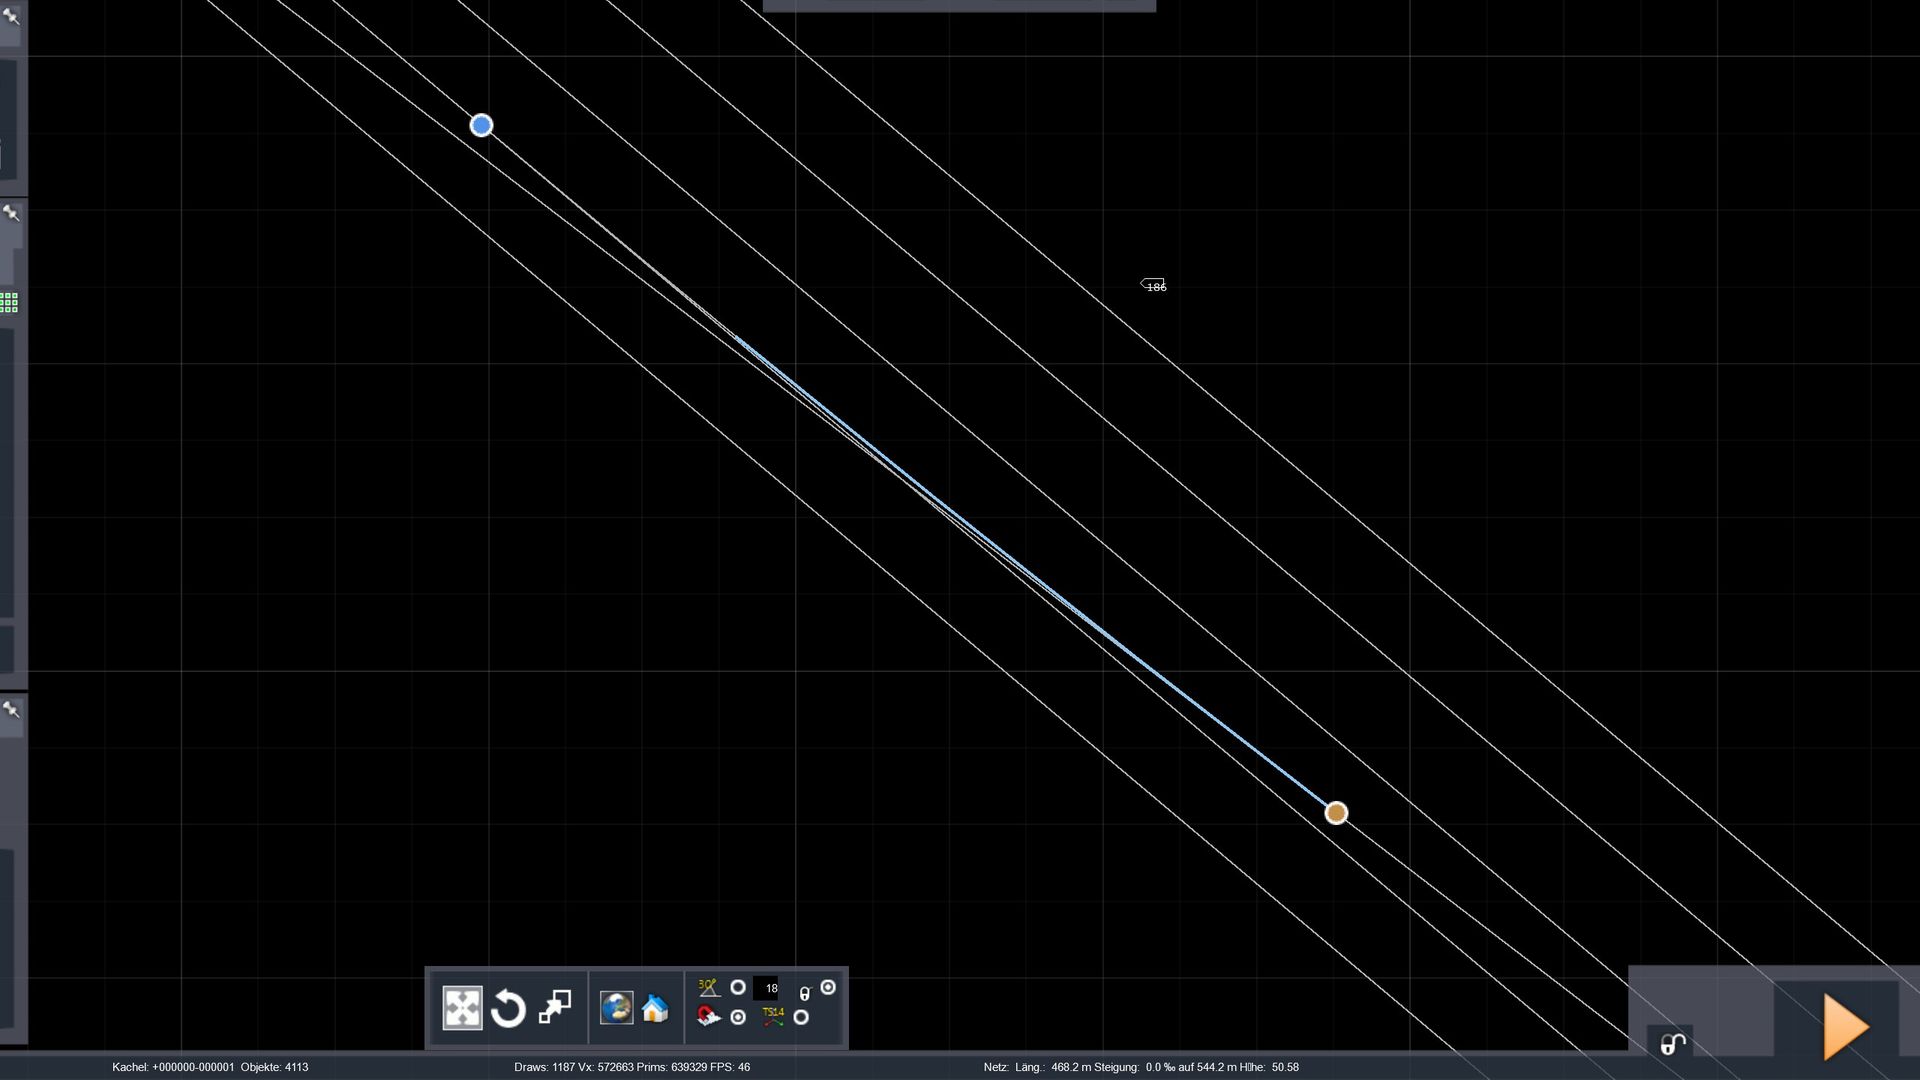Switch to world globe coordinate mode
The width and height of the screenshot is (1920, 1080).
(616, 1007)
